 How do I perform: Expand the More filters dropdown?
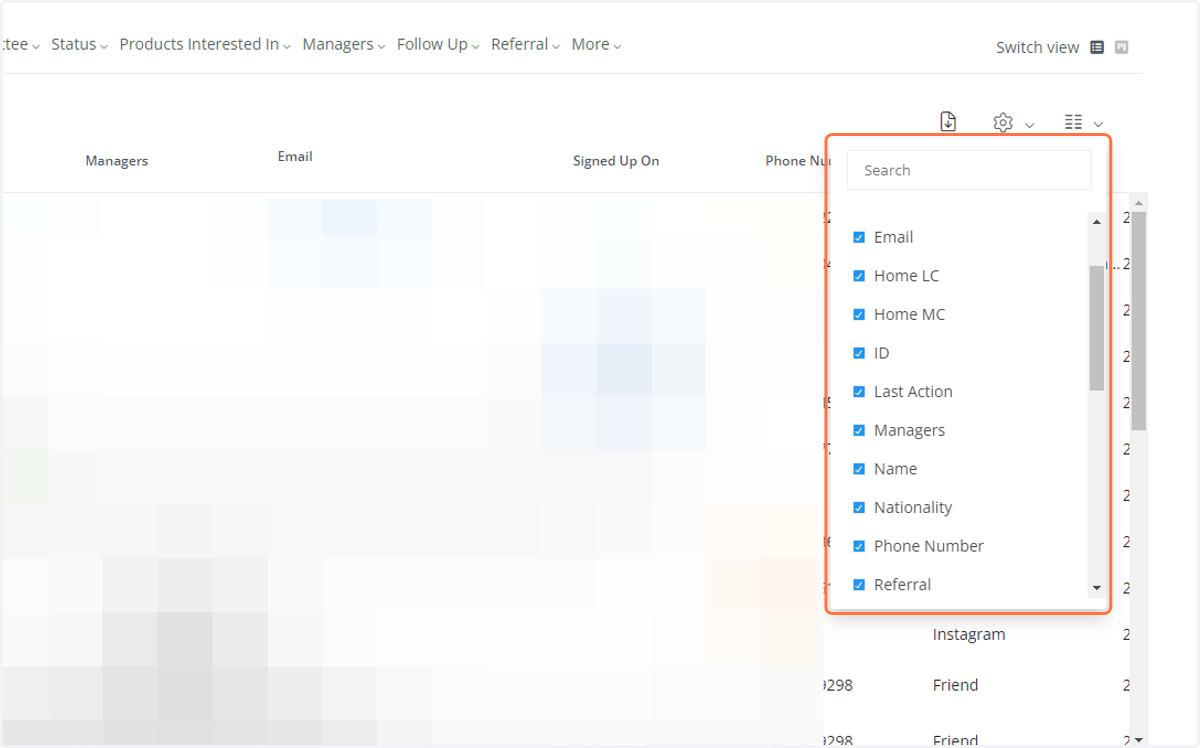[x=596, y=44]
